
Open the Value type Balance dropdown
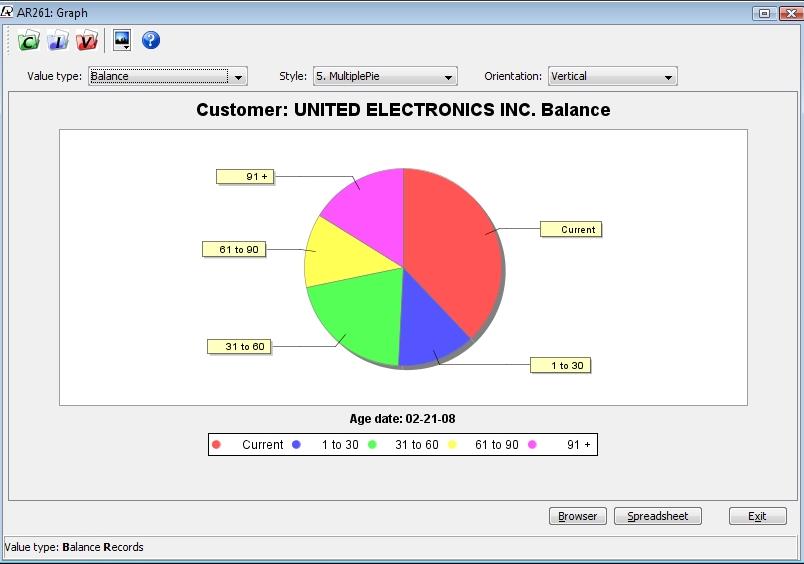(x=168, y=76)
